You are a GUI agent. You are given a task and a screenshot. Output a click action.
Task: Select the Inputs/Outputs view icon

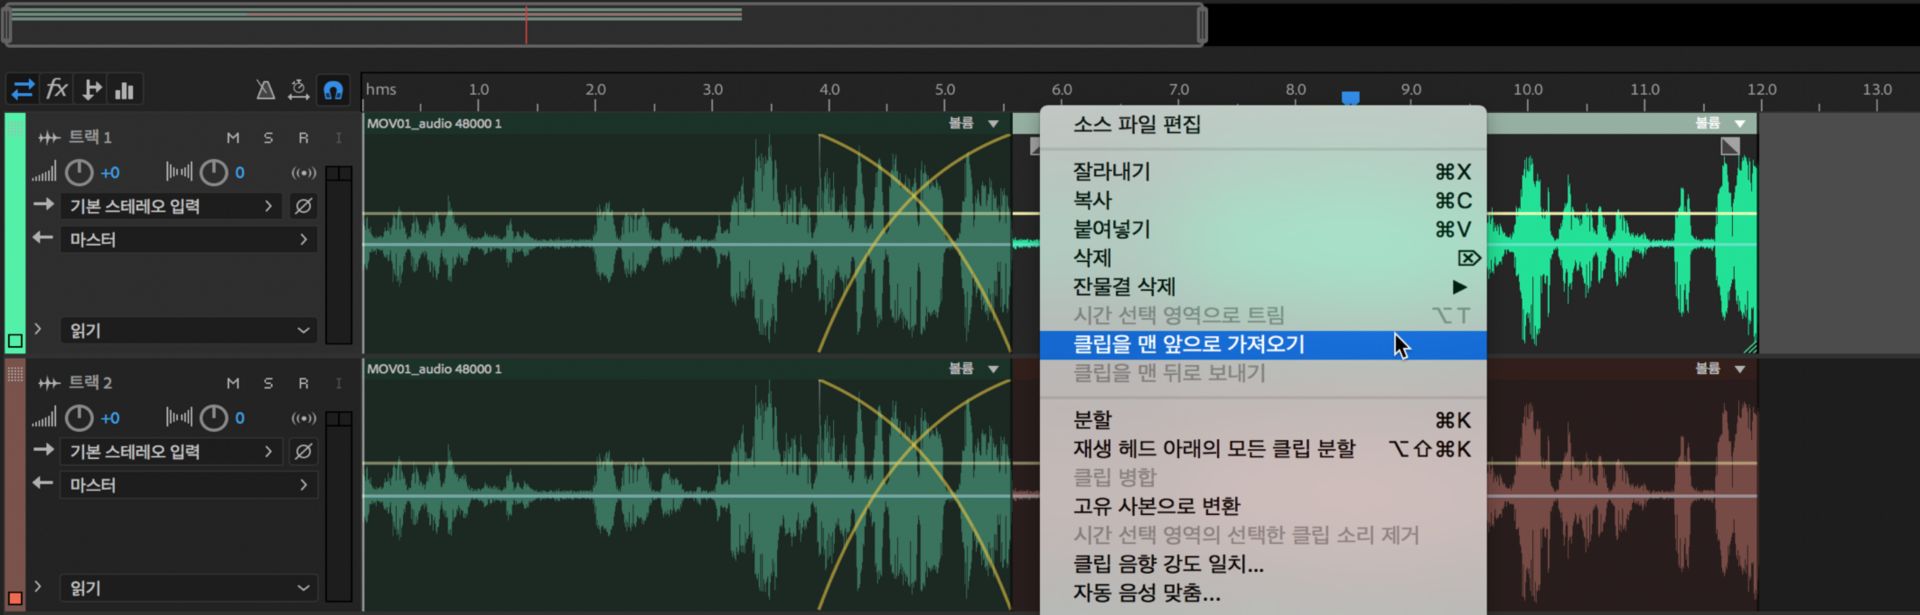[22, 90]
